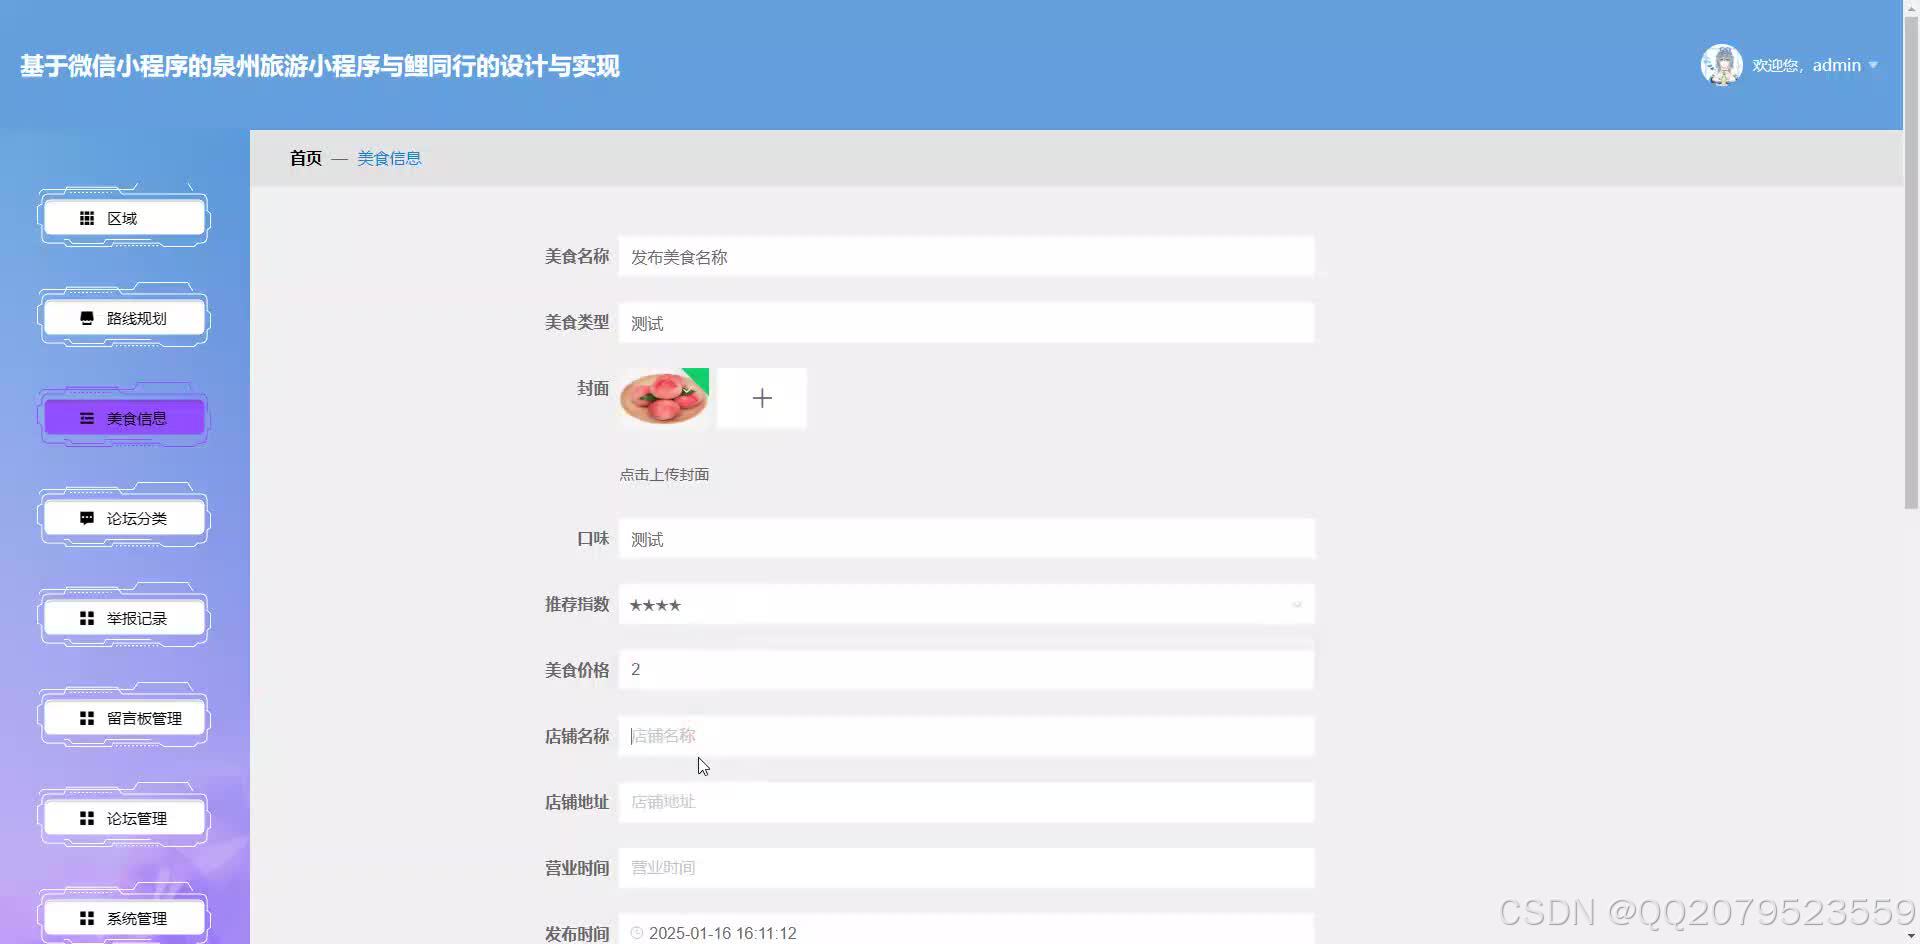1920x944 pixels.
Task: Open the 推荐指数 star rating dropdown
Action: point(1296,604)
